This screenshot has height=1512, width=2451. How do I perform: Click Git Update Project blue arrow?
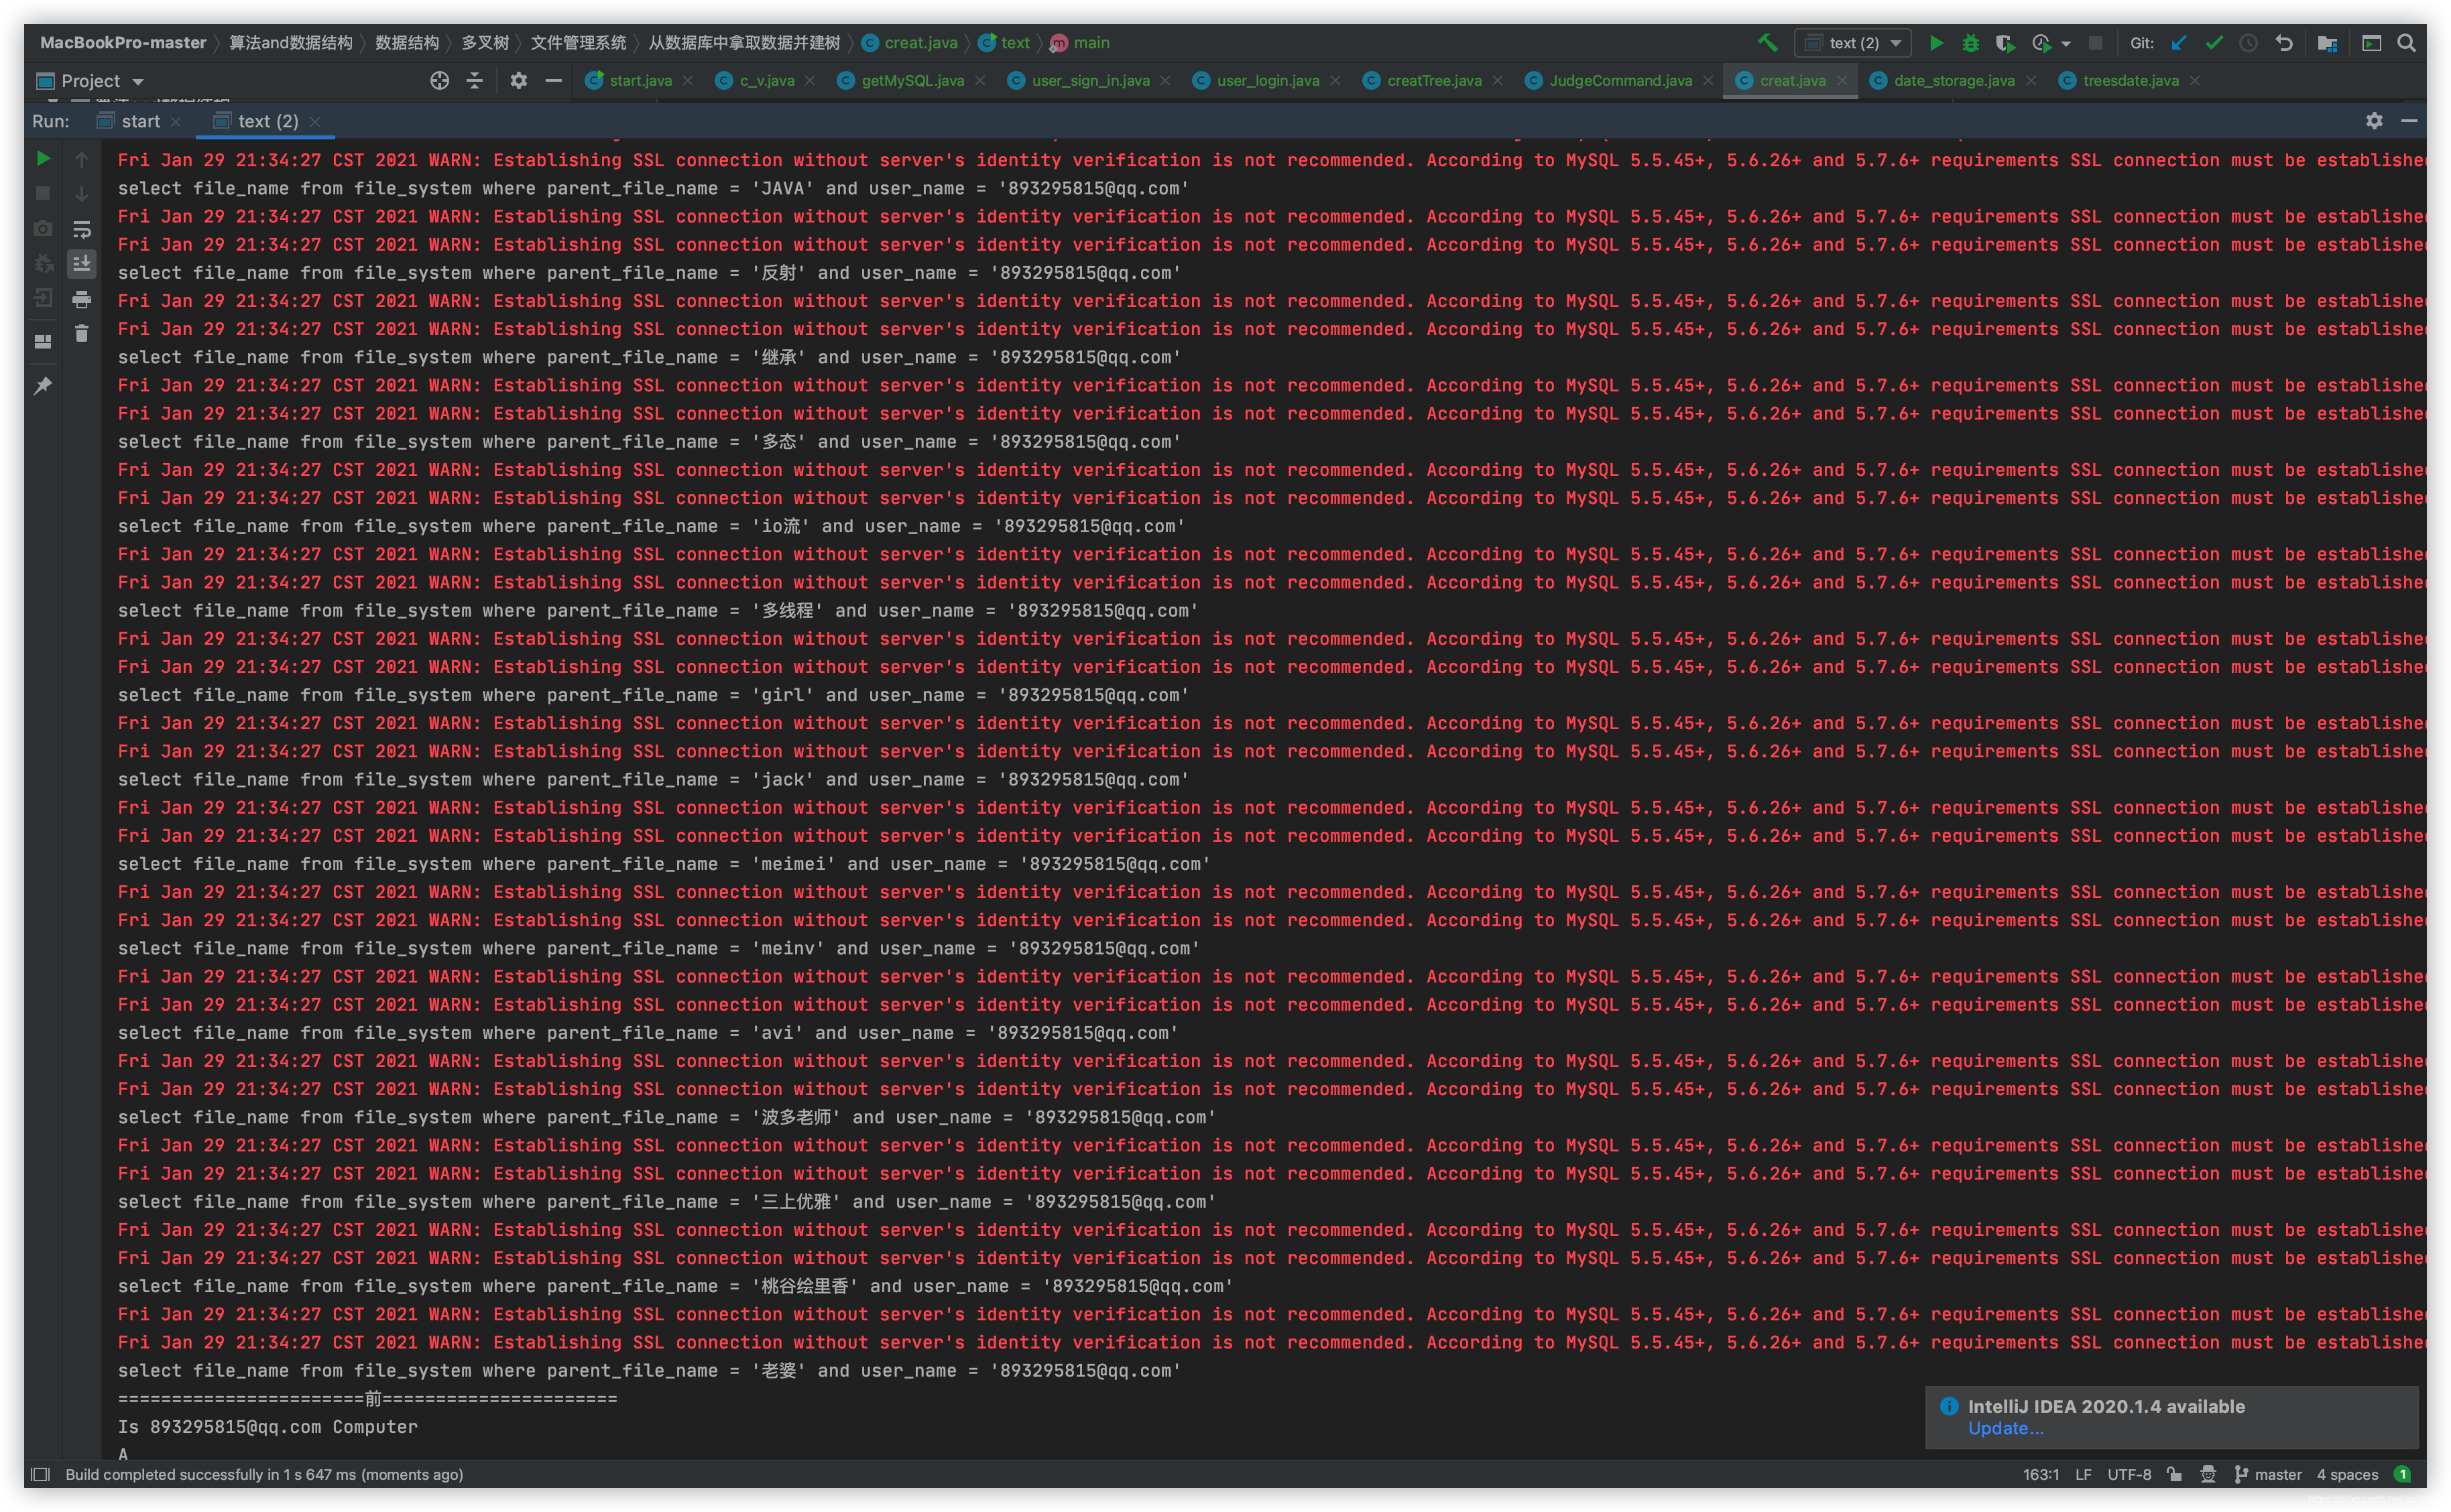pos(2179,43)
